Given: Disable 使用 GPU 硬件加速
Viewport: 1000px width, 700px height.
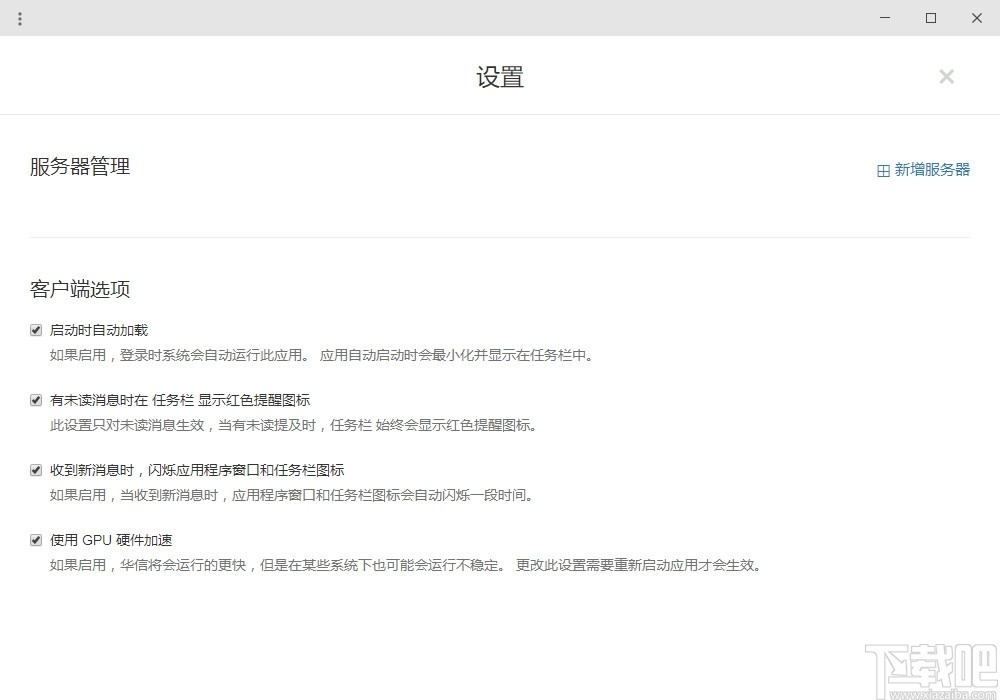Looking at the screenshot, I should pos(35,539).
